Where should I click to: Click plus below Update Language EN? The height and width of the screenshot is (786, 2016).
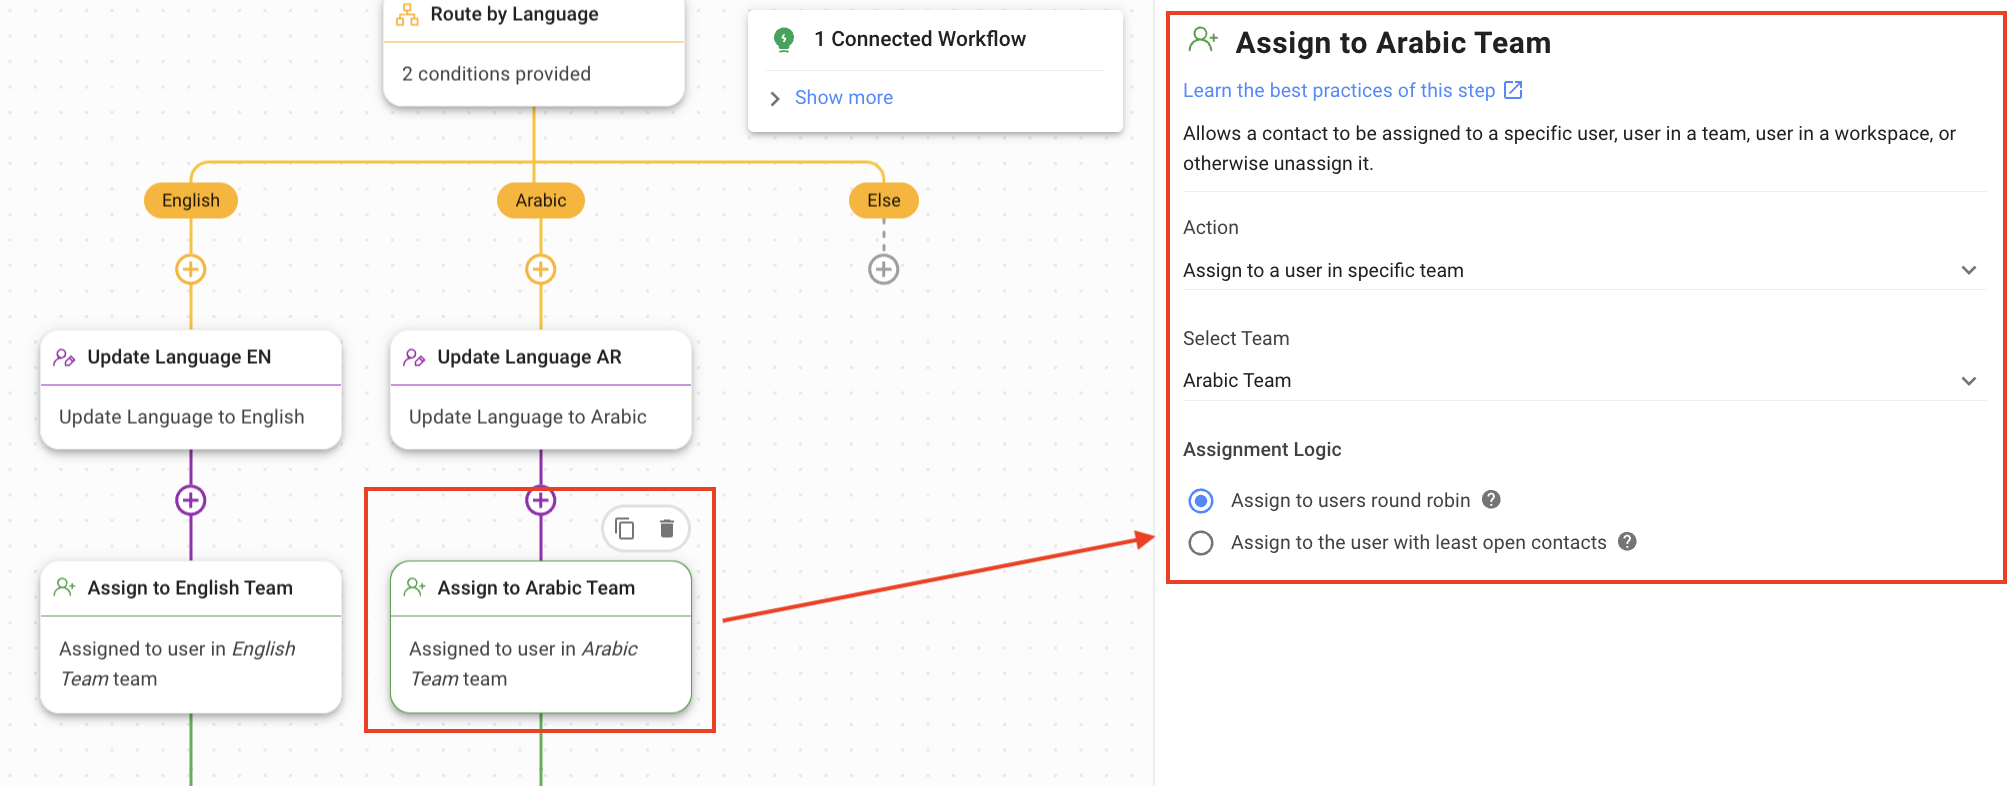point(191,500)
